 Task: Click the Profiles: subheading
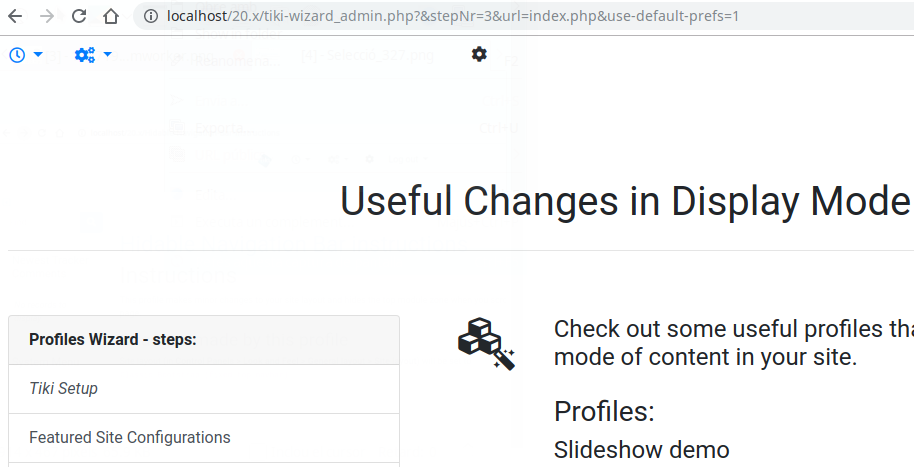[604, 412]
